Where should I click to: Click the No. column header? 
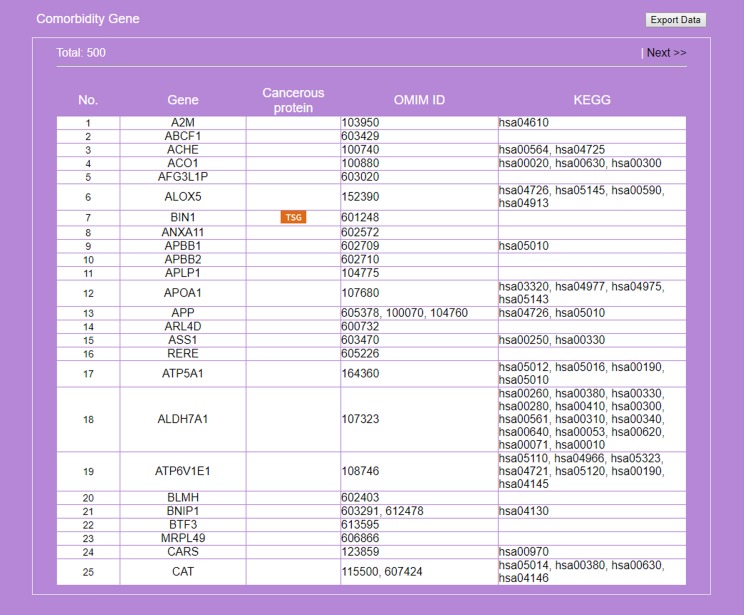pyautogui.click(x=88, y=100)
